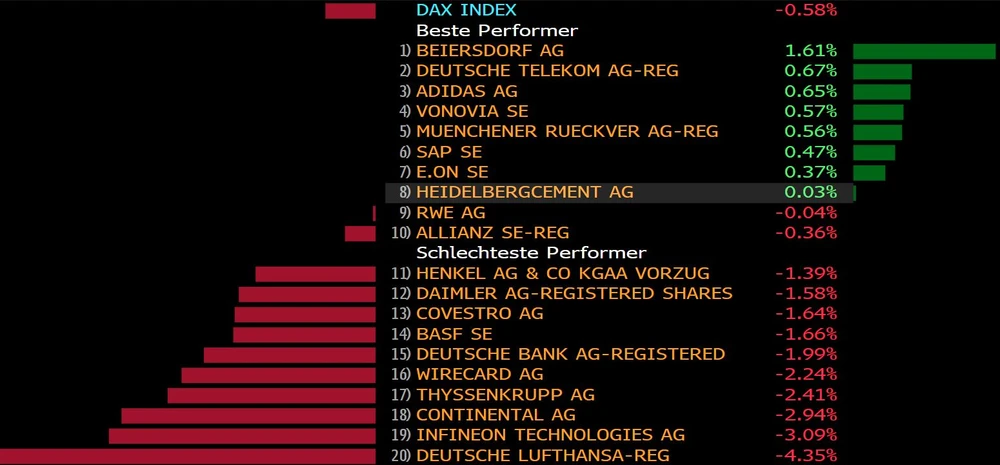Open SAP SE from the list
Image resolution: width=1000 pixels, height=465 pixels.
click(x=449, y=152)
